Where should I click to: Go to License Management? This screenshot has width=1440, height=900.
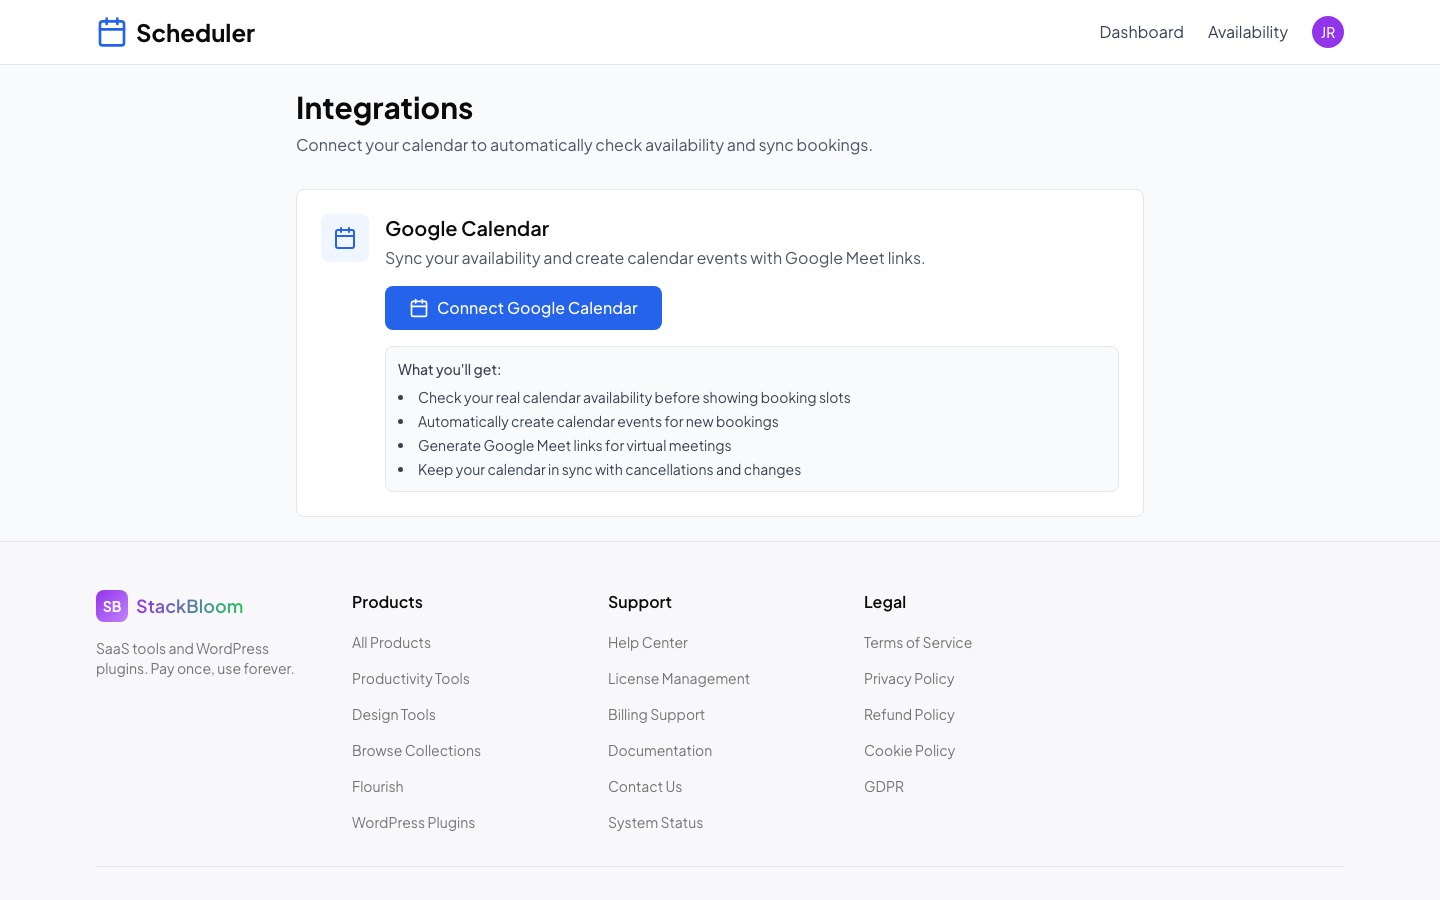pyautogui.click(x=678, y=679)
